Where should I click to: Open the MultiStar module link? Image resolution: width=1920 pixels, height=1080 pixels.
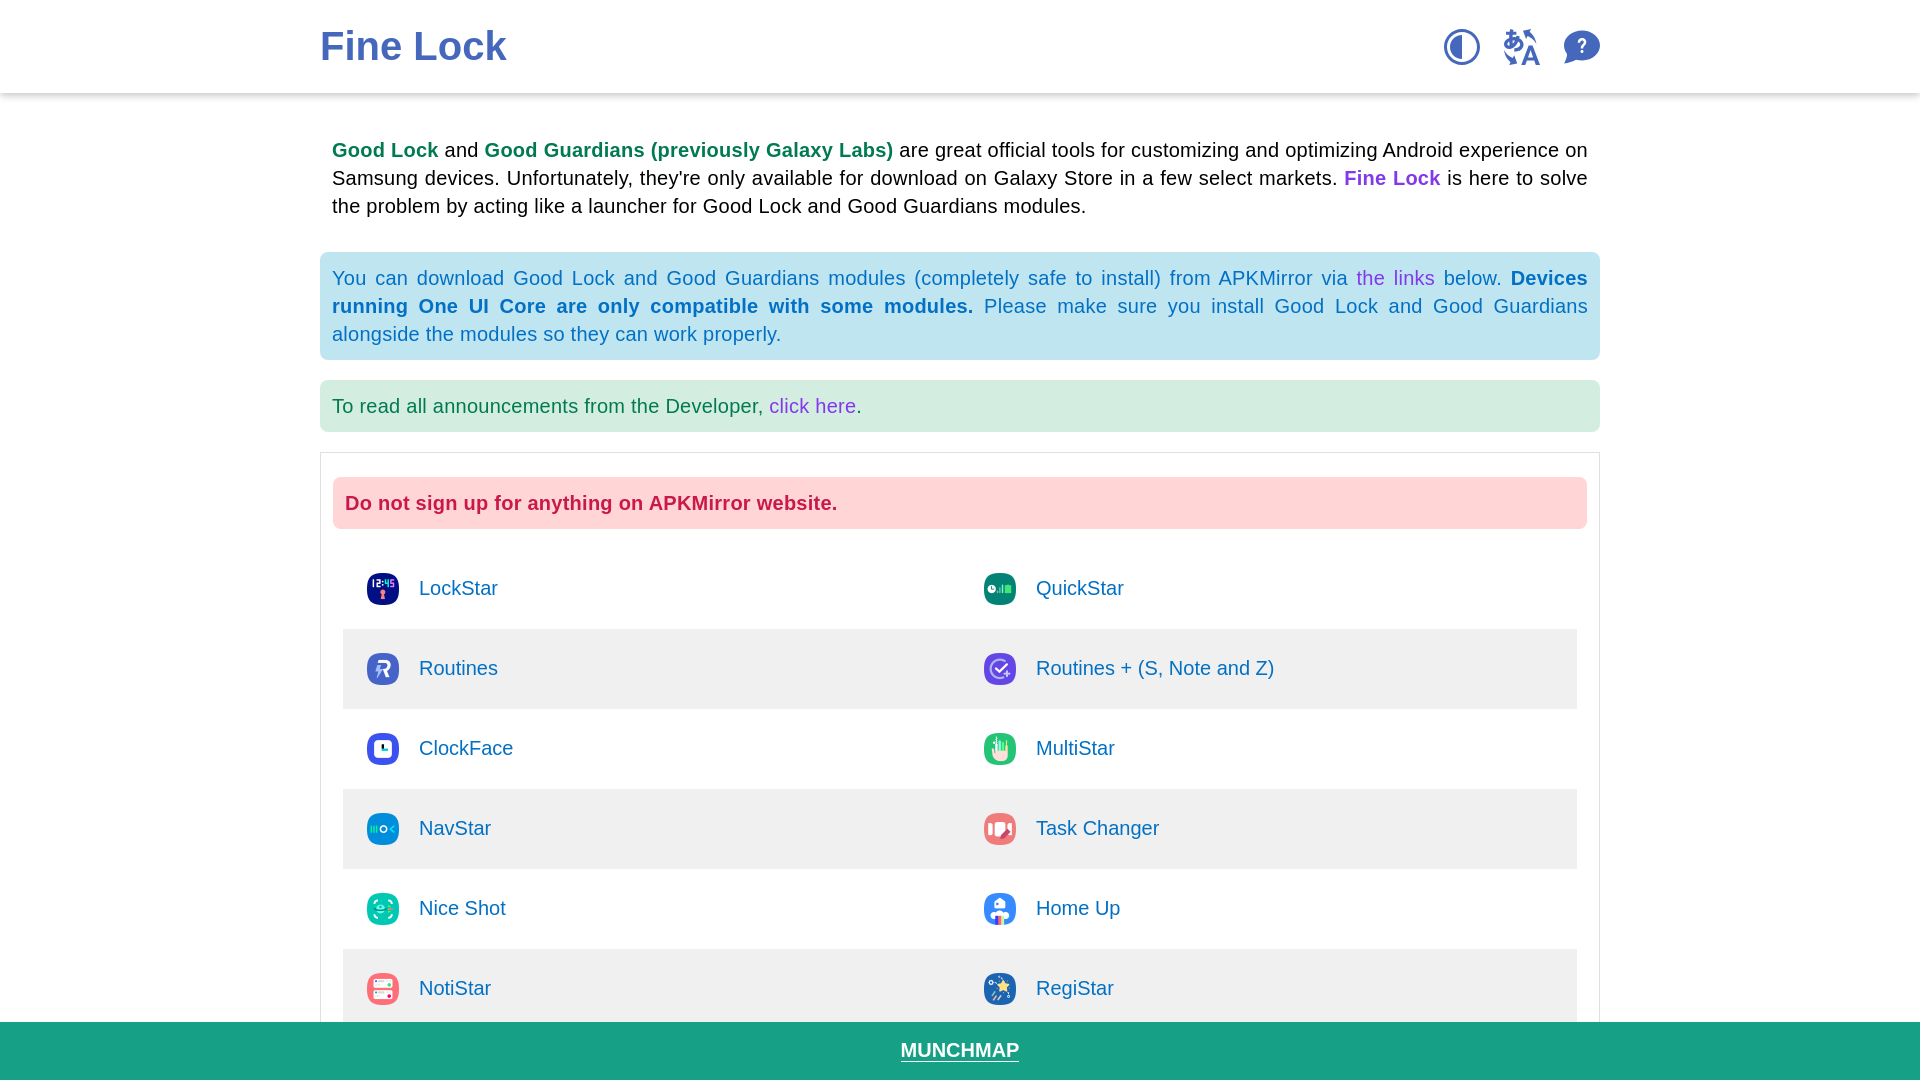[x=1075, y=748]
